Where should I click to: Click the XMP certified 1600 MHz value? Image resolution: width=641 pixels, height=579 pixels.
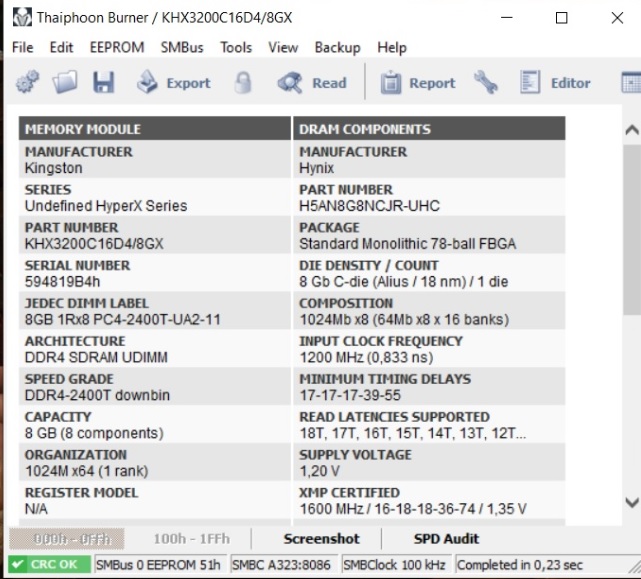coord(413,509)
